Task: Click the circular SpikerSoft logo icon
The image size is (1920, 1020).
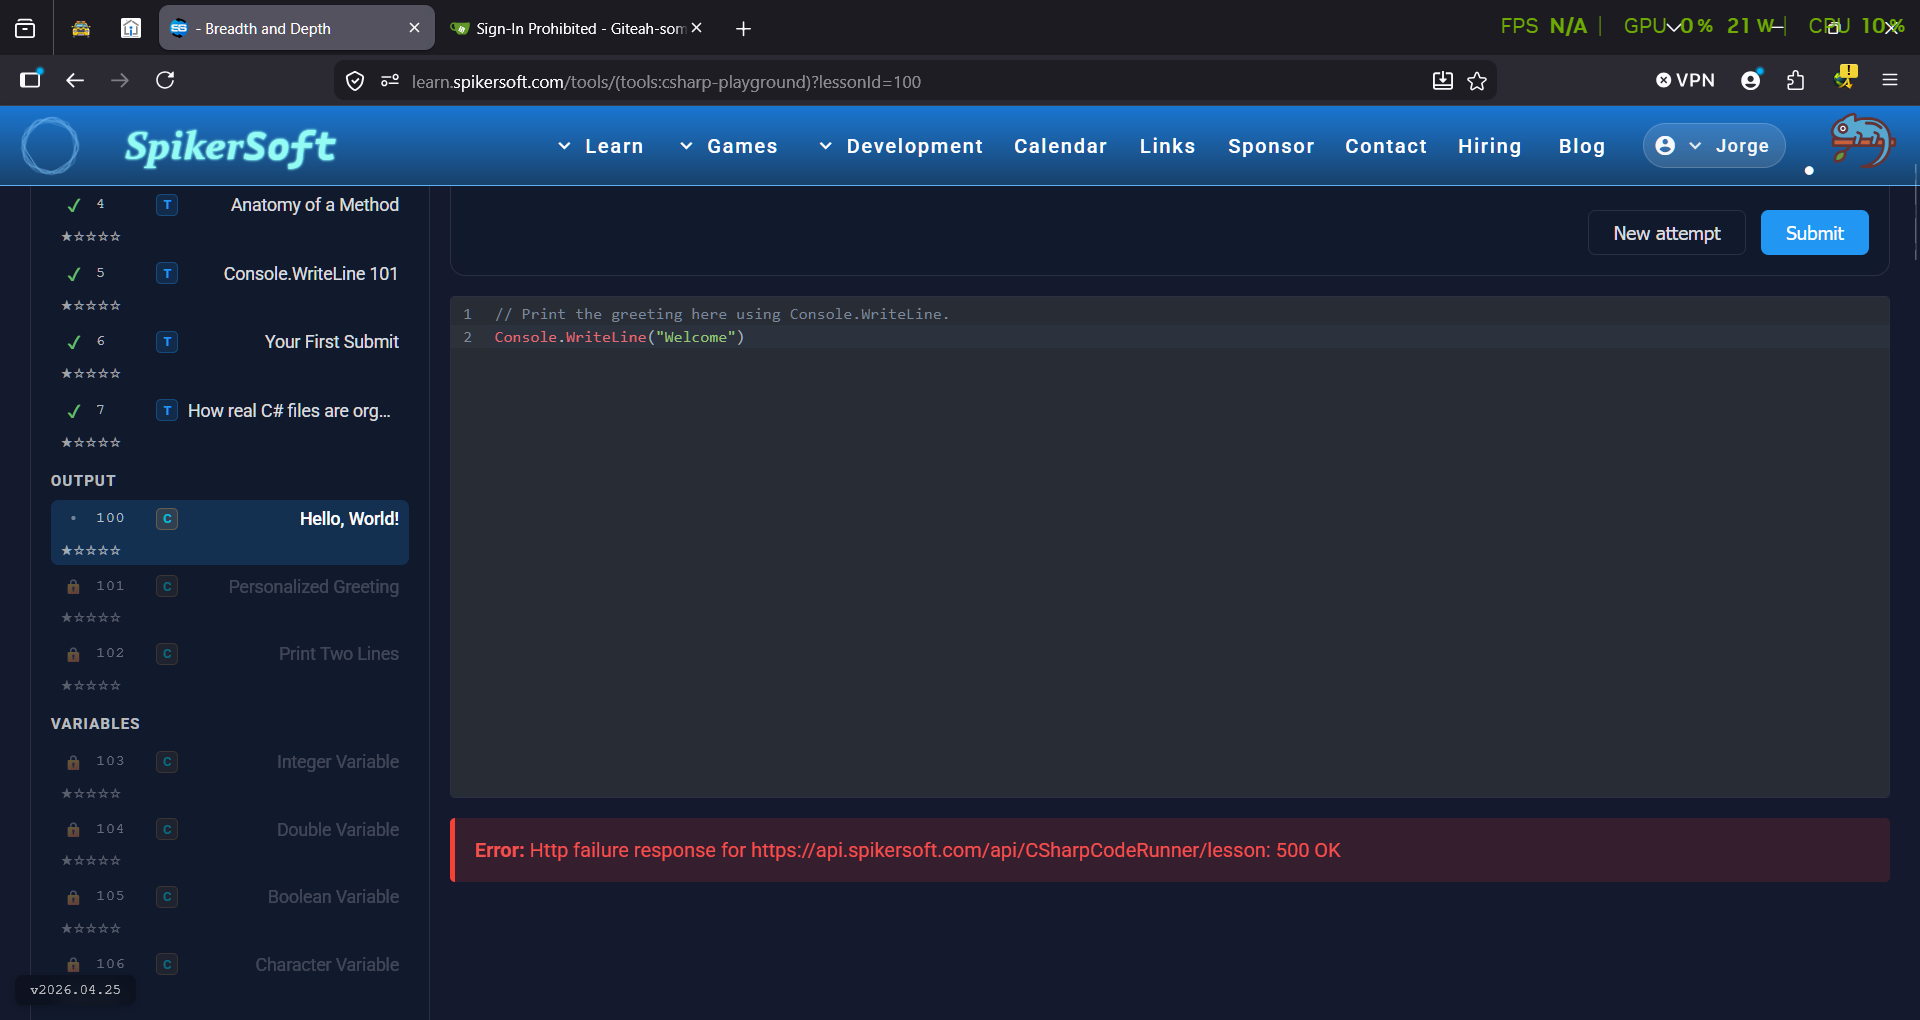Action: click(x=50, y=146)
